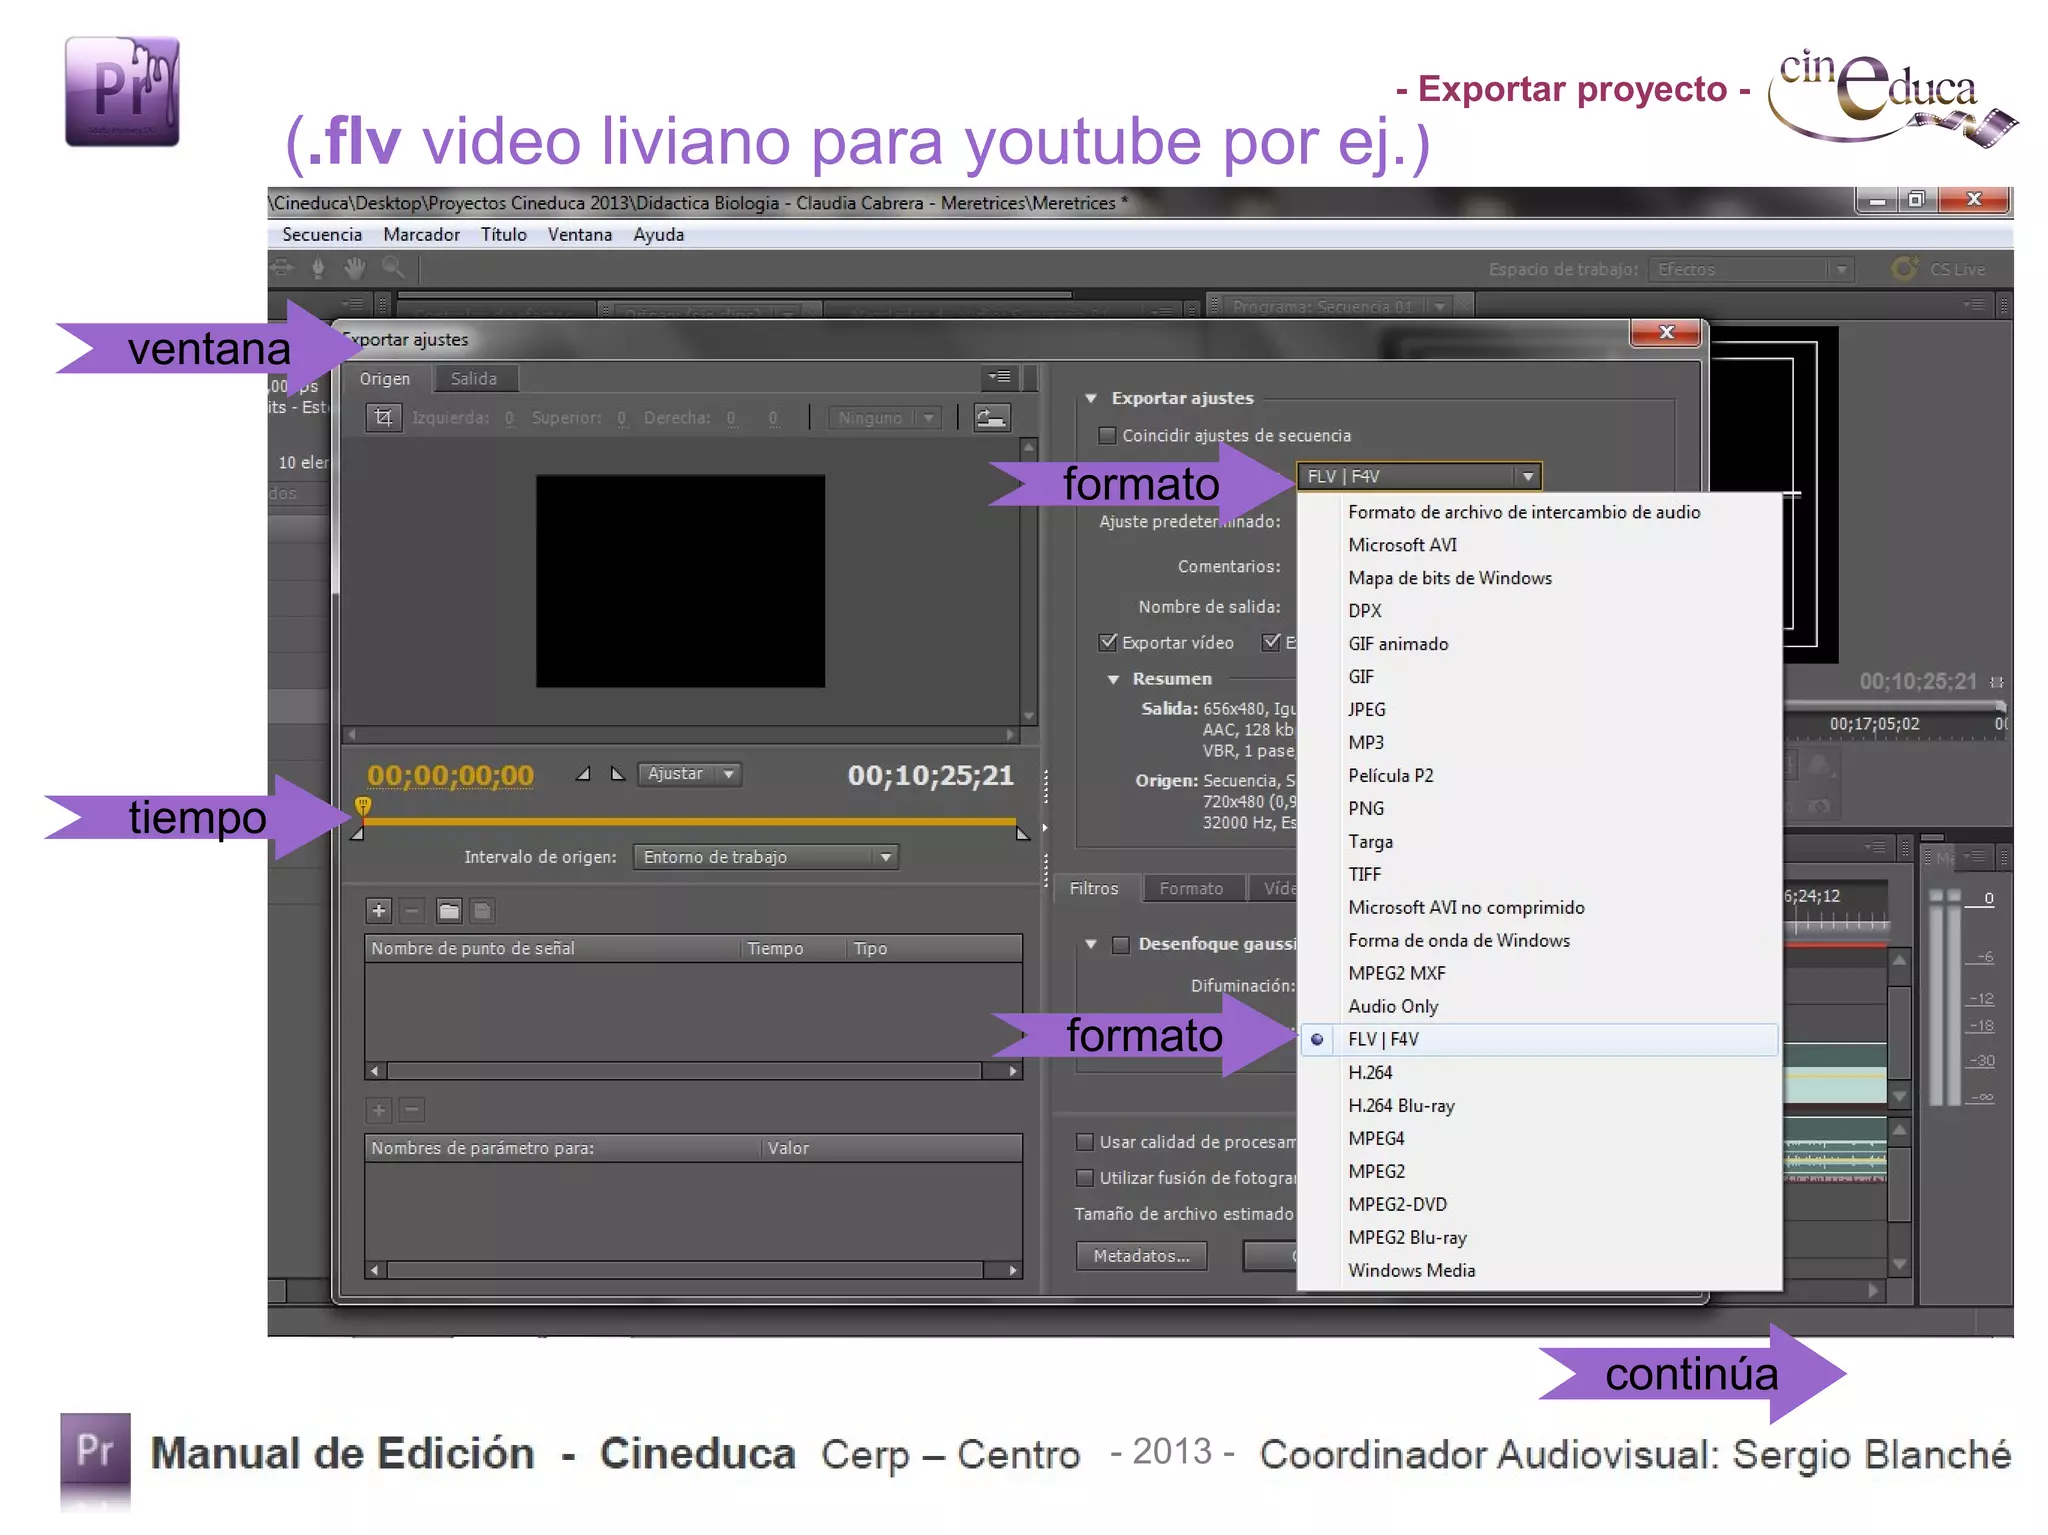This screenshot has width=2048, height=1535.
Task: Switch to the Origen tab
Action: (385, 378)
